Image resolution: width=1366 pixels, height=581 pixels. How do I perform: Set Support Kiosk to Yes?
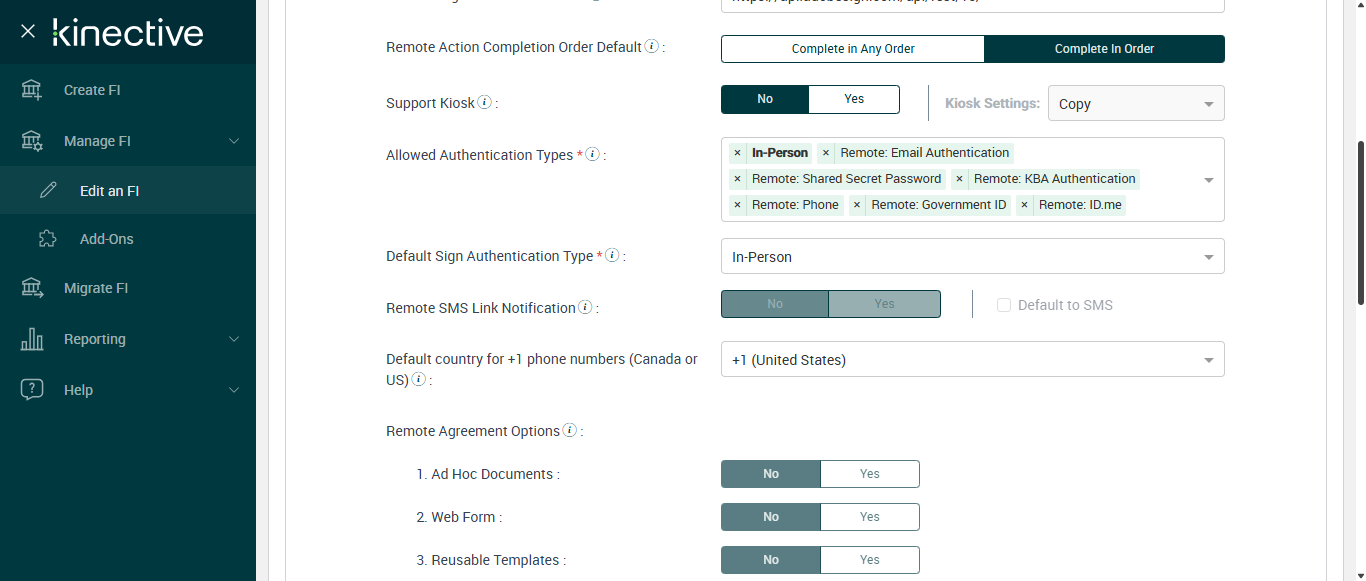(x=853, y=99)
